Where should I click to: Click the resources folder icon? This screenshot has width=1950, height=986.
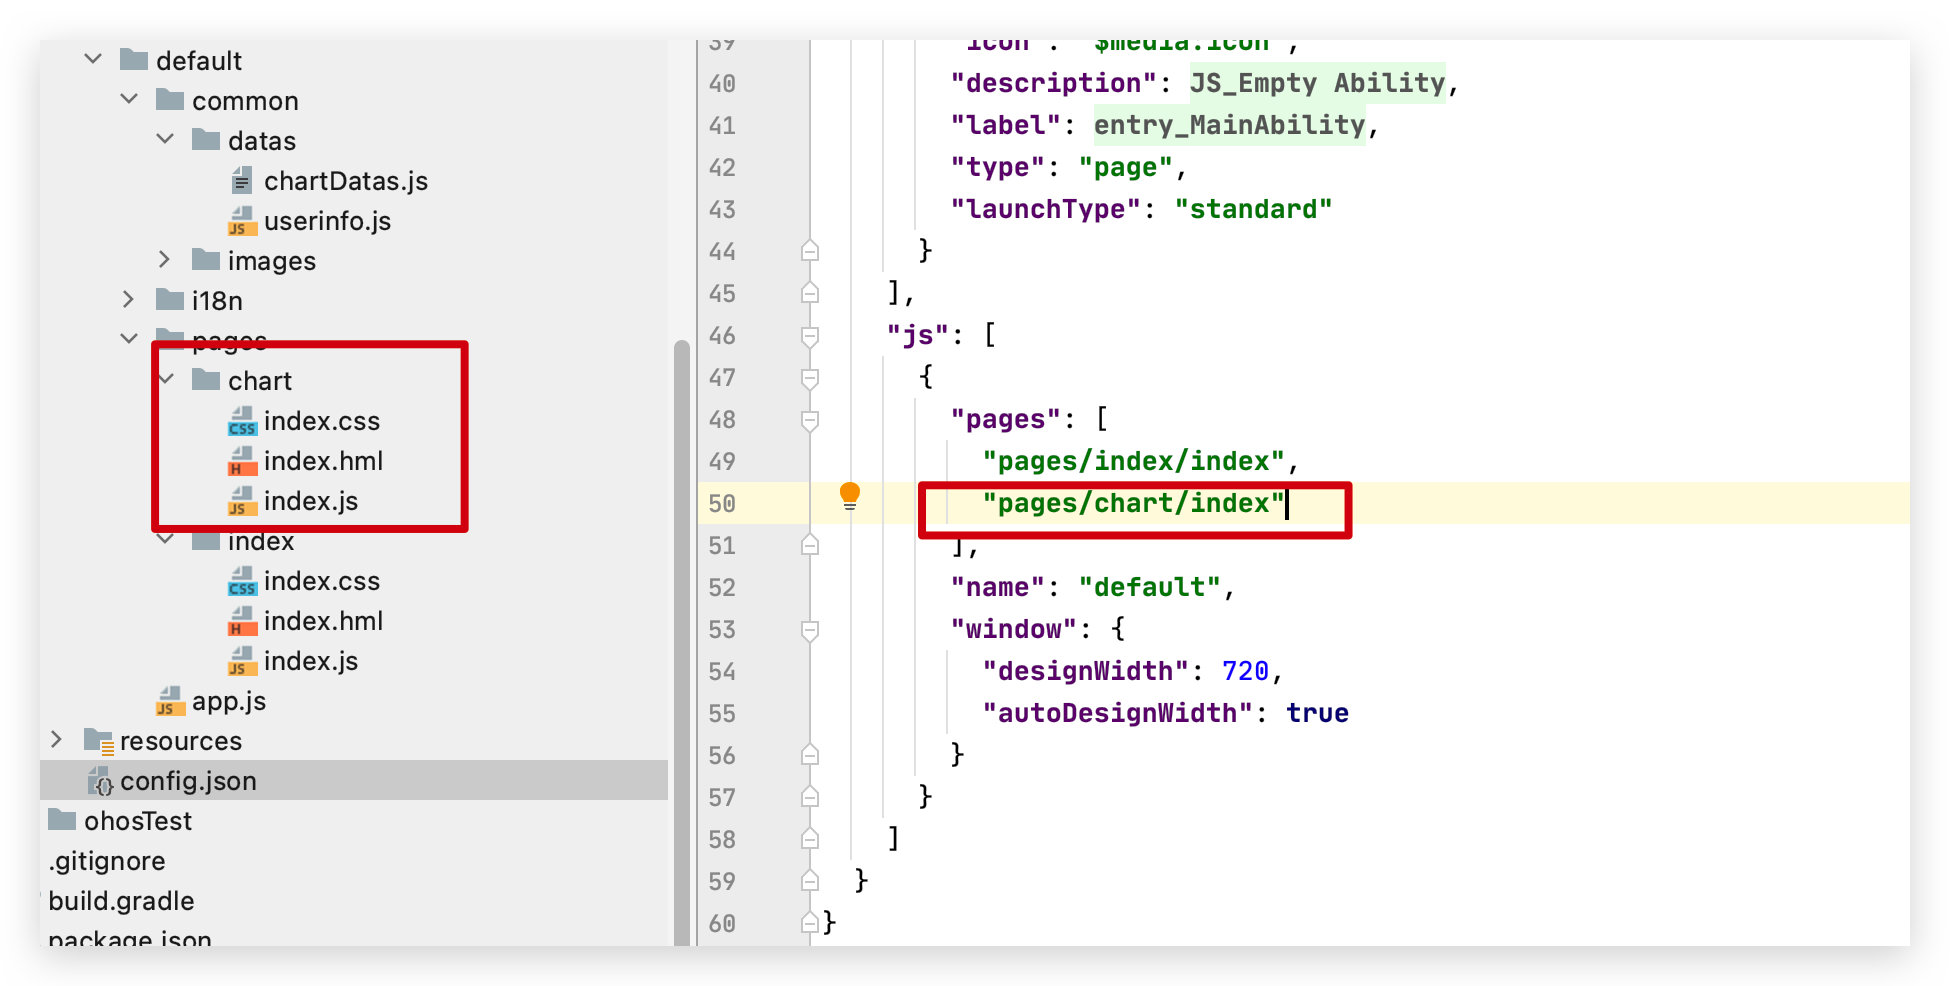click(99, 740)
